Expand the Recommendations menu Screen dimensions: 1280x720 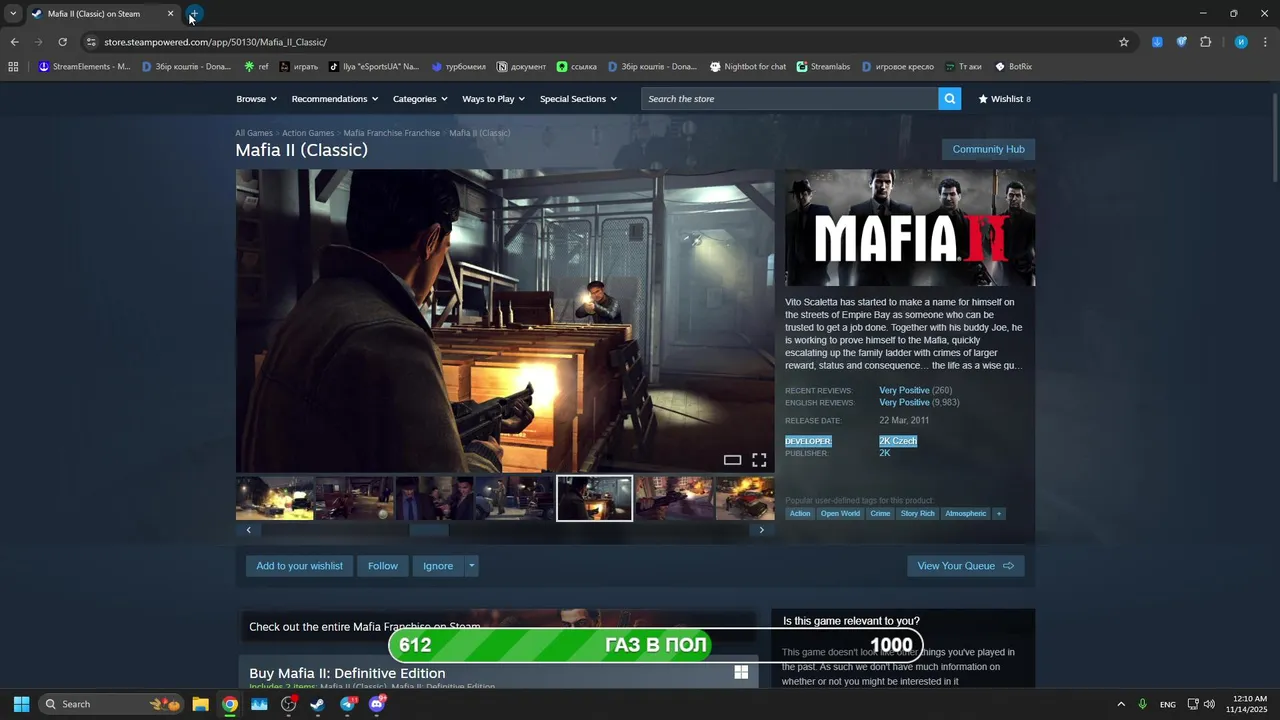click(334, 99)
